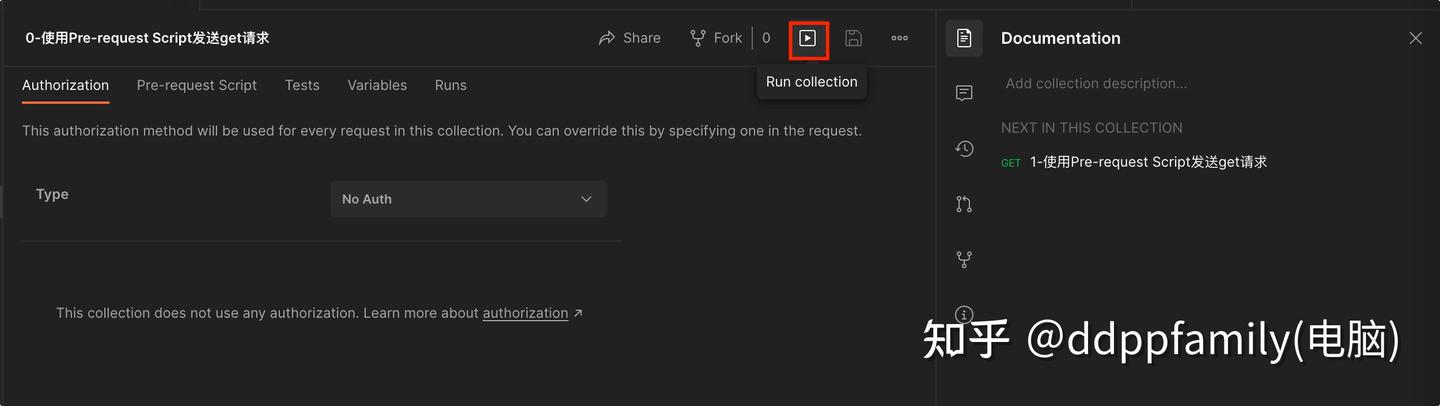This screenshot has width=1440, height=406.
Task: Switch to the Pre-request Script tab
Action: [x=197, y=86]
